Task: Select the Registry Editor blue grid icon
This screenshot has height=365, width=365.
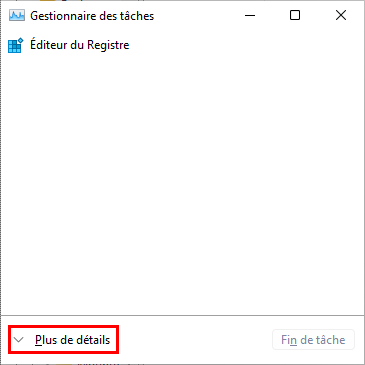Action: pos(16,45)
